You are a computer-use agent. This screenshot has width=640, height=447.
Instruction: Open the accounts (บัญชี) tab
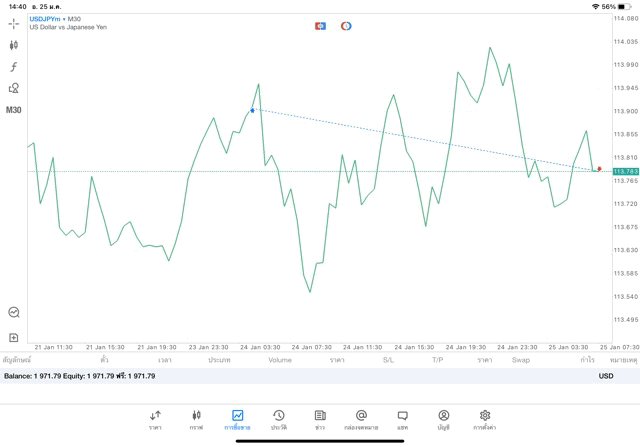point(443,419)
